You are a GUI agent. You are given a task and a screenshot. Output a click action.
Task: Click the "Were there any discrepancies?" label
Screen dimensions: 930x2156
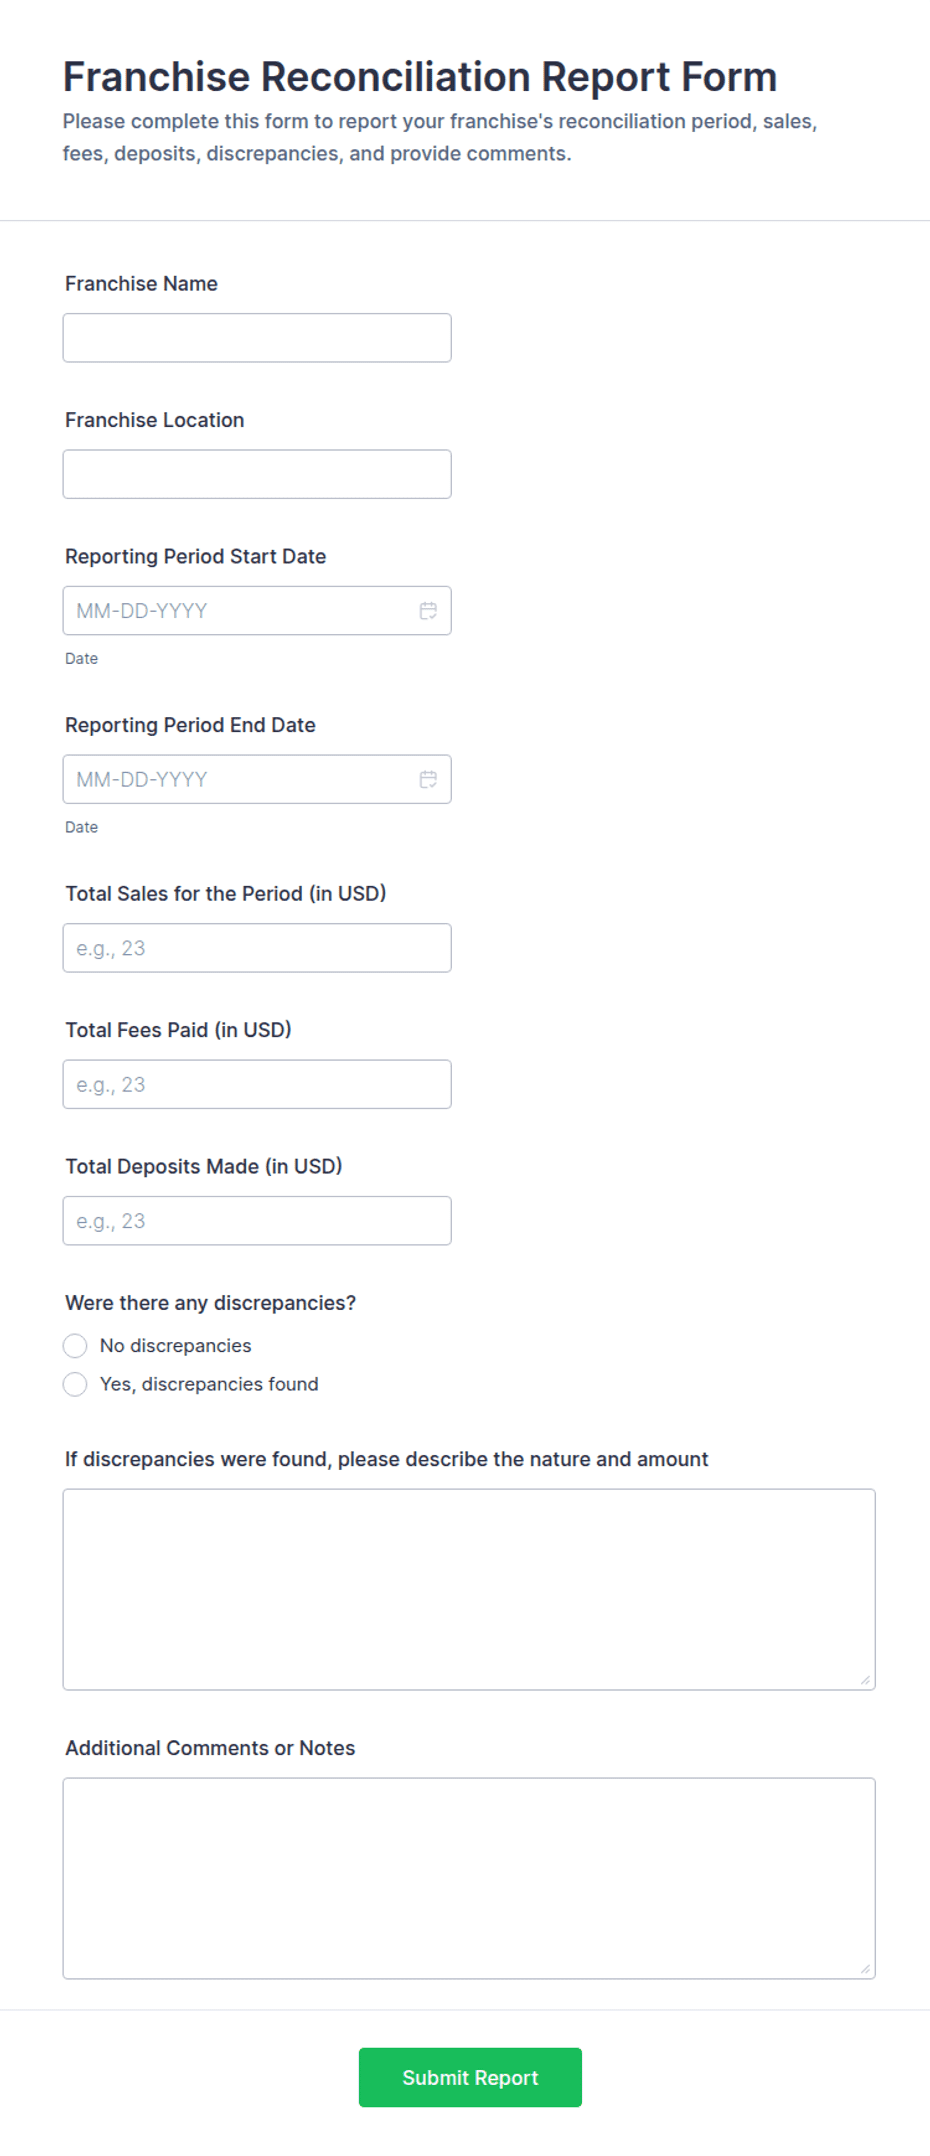211,1302
